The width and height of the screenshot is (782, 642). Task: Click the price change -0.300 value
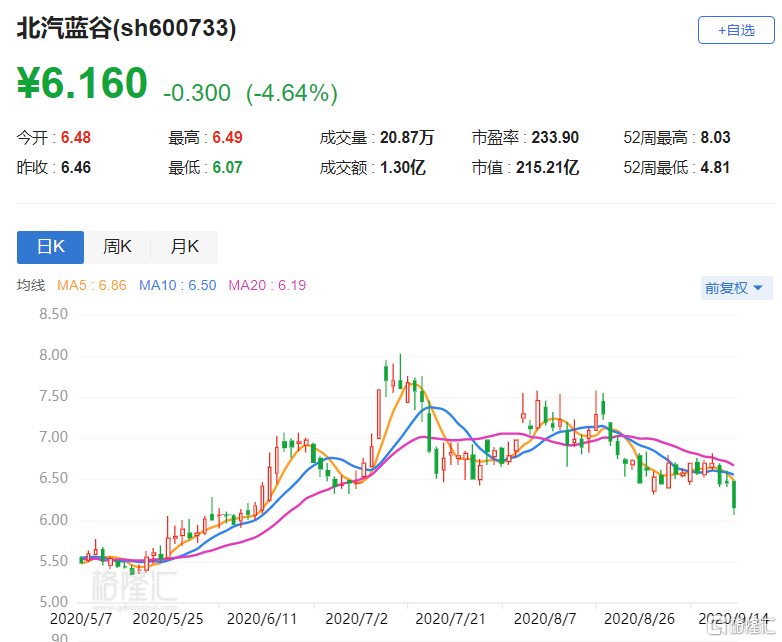click(x=197, y=93)
